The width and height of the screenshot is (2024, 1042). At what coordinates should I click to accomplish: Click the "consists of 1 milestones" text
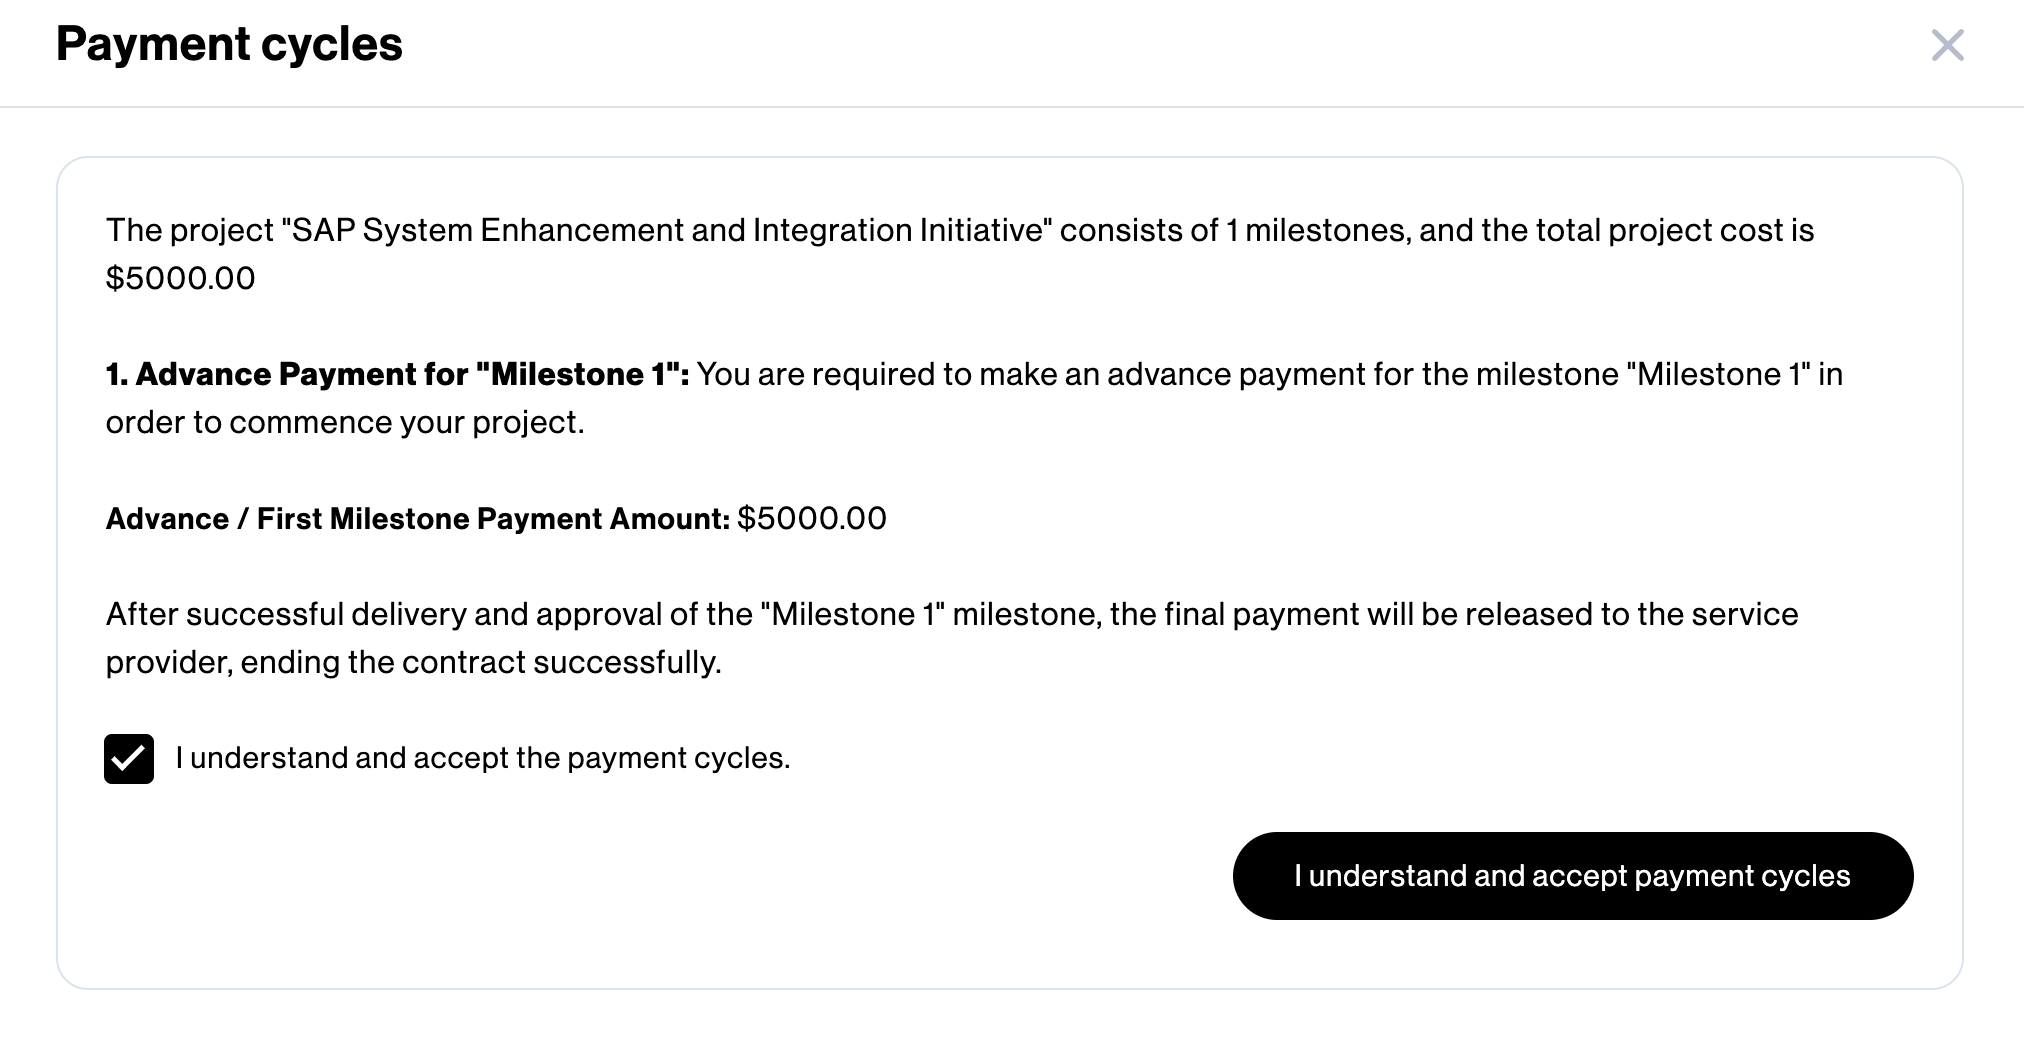point(1235,231)
